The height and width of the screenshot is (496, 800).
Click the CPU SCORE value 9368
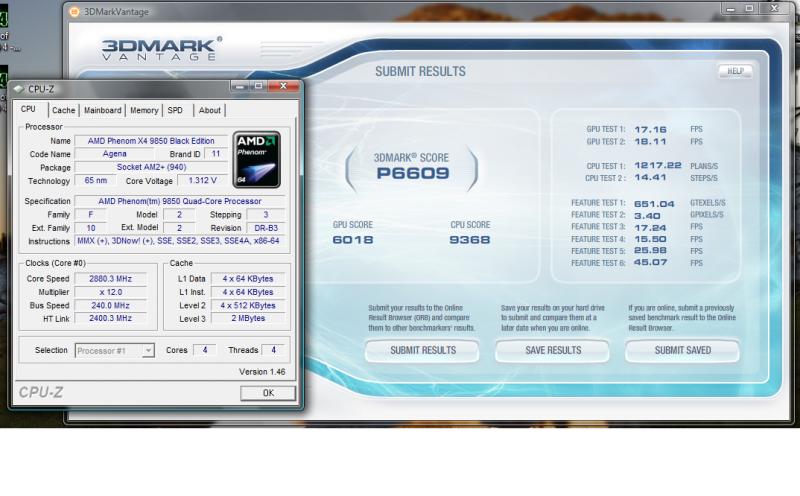[x=470, y=240]
